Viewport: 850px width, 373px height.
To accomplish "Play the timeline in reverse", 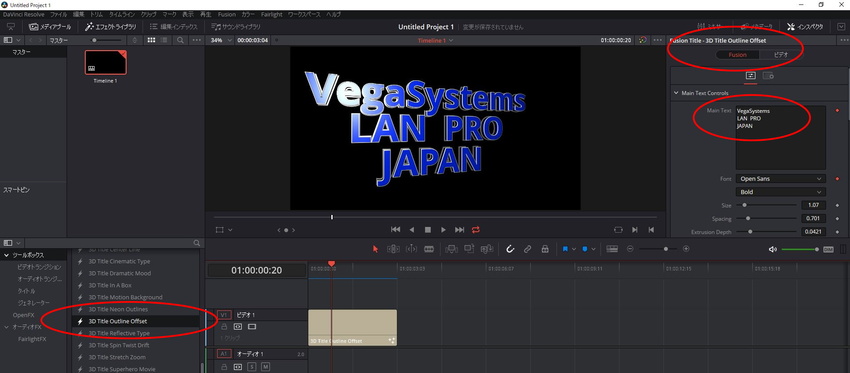I will click(x=411, y=230).
